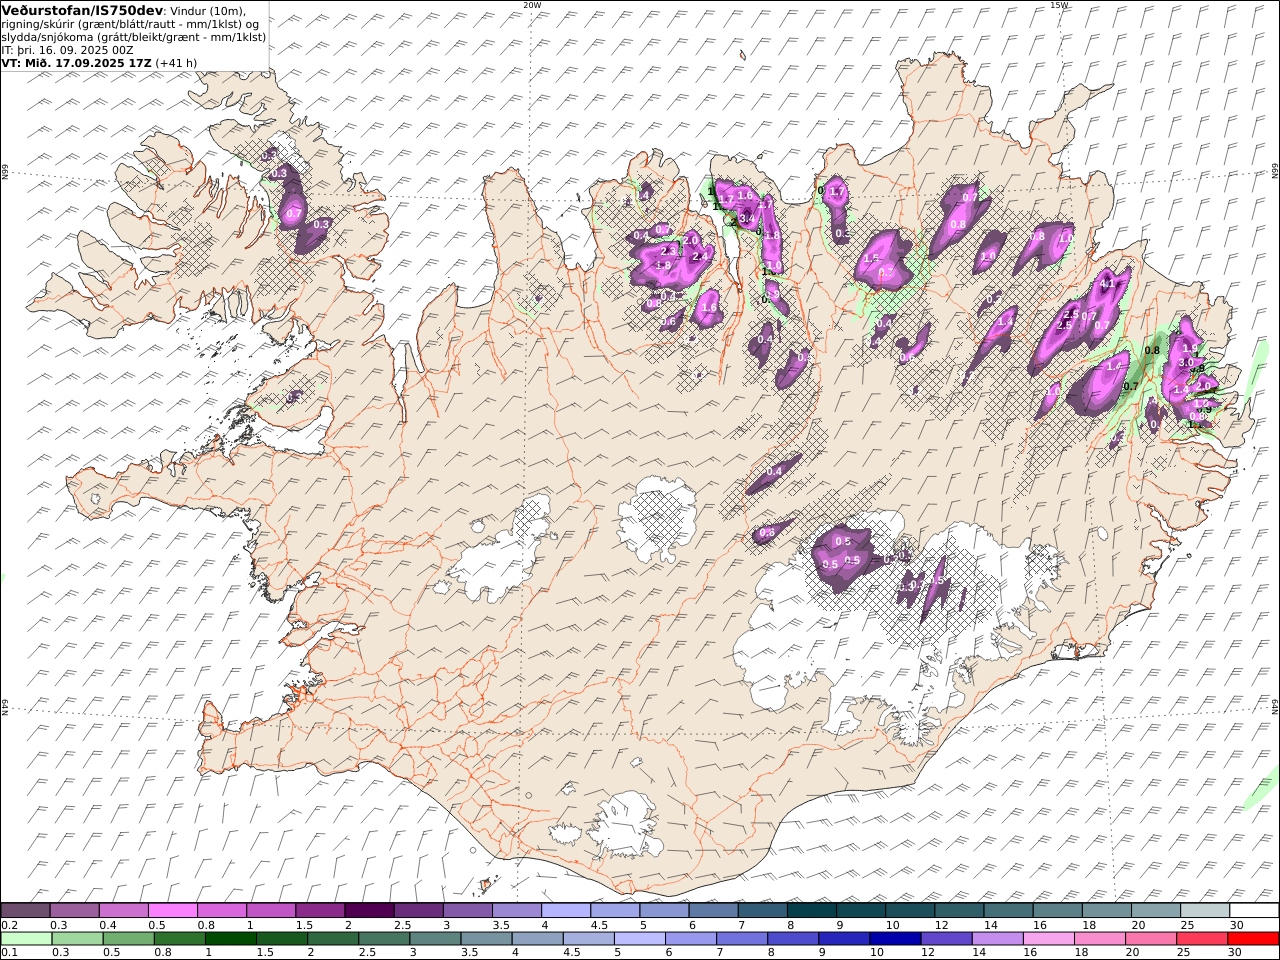Select lower legend swatch for 16 (pale pink)

(x=1048, y=938)
